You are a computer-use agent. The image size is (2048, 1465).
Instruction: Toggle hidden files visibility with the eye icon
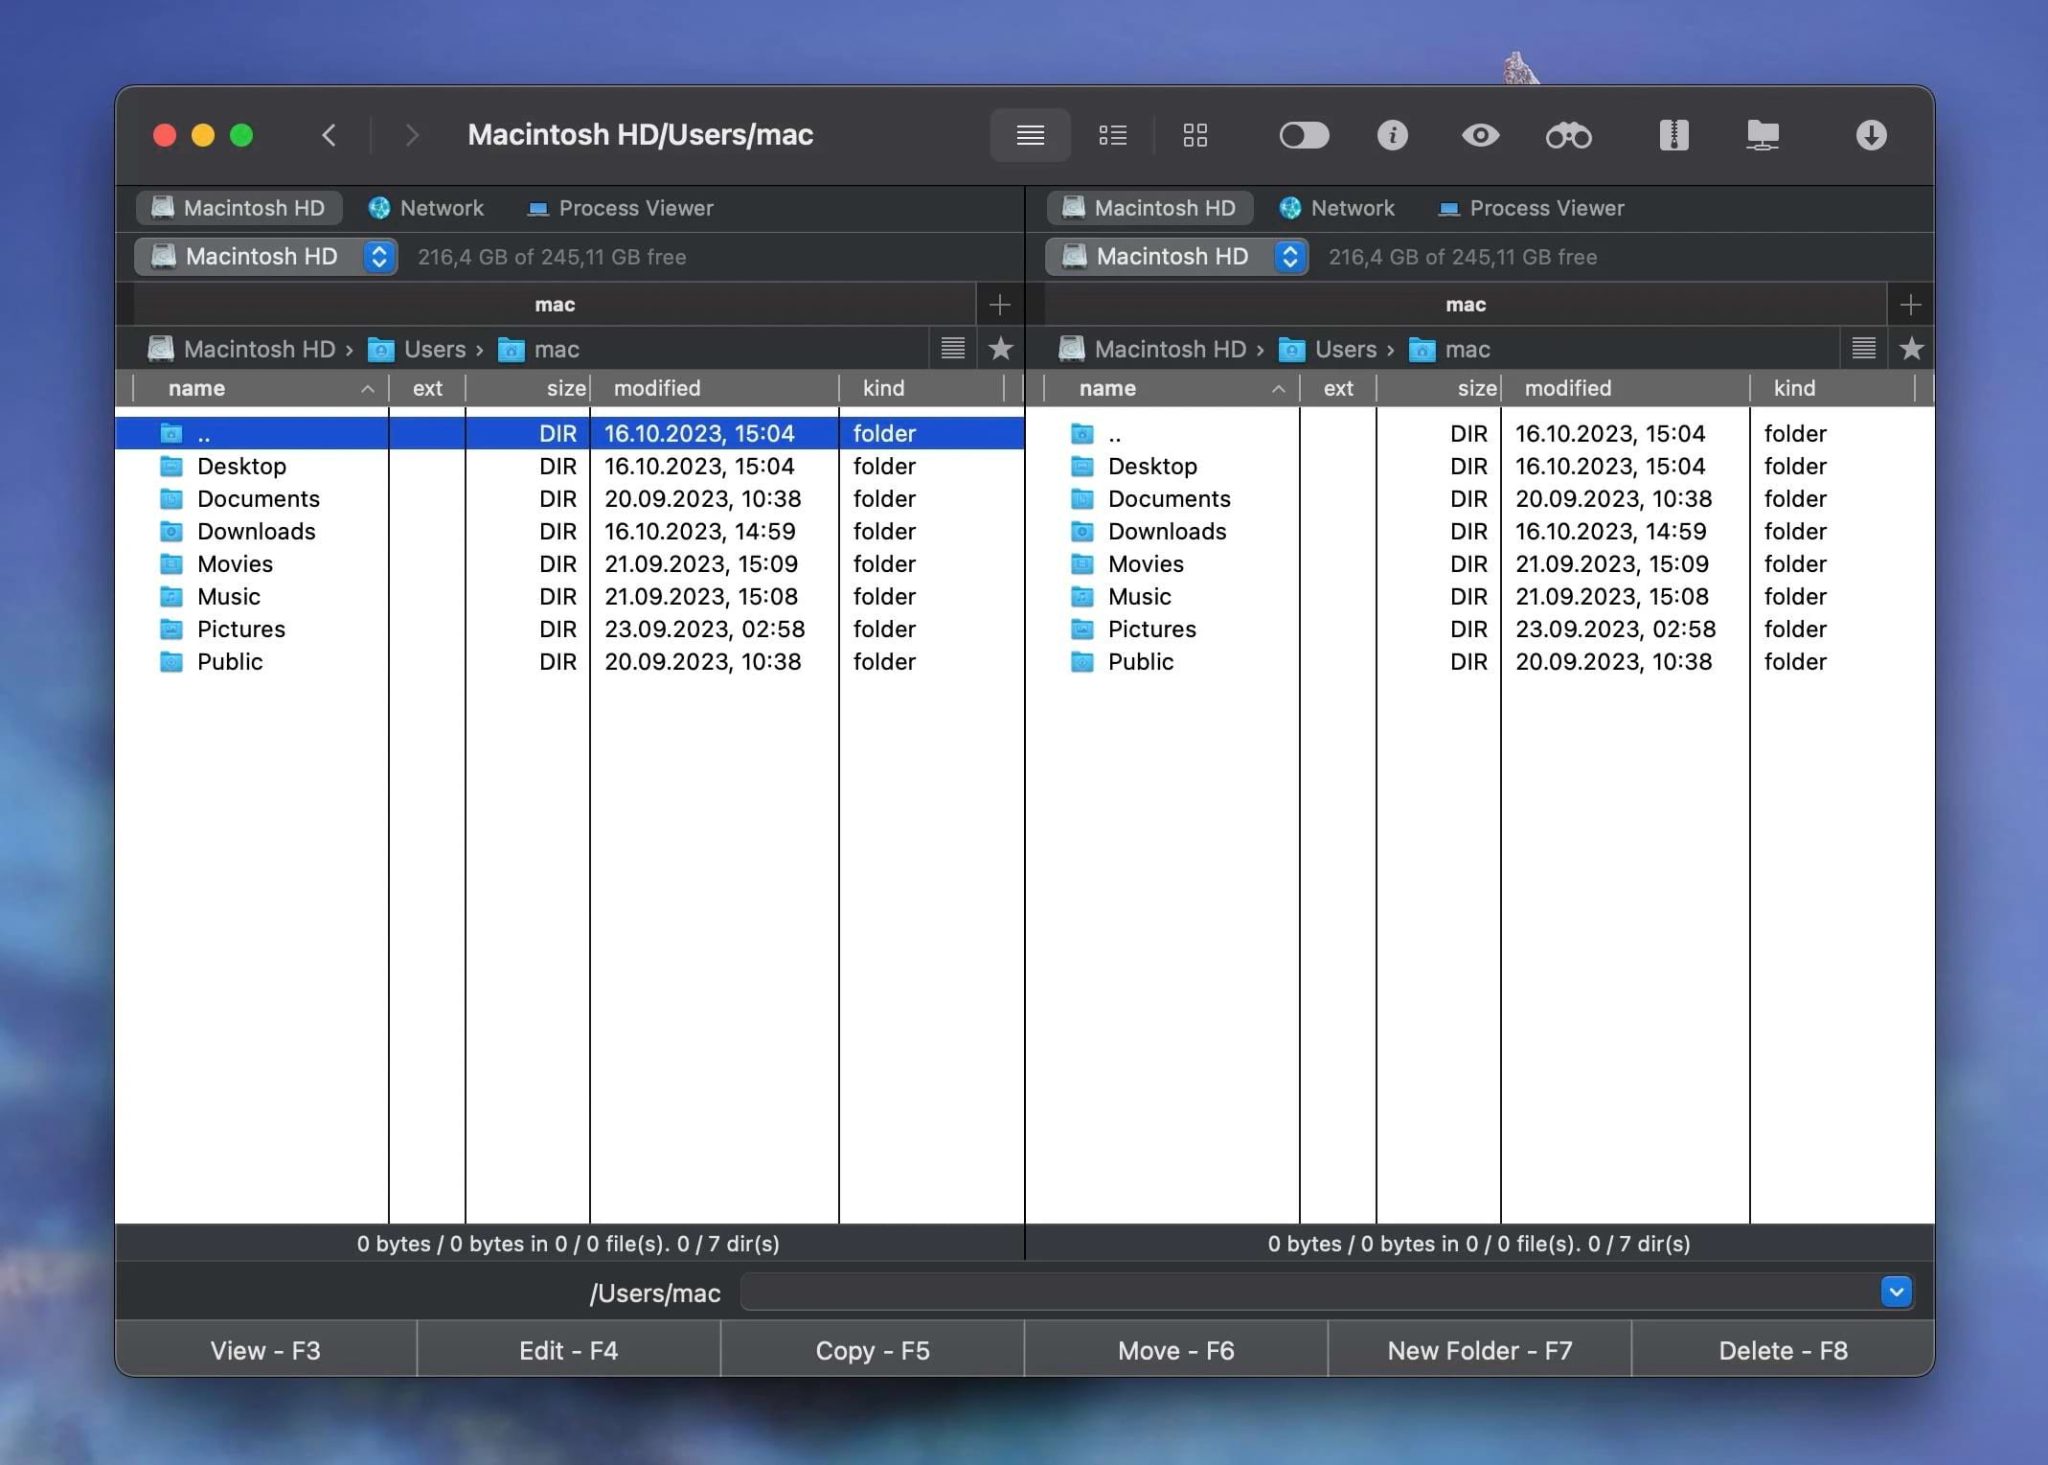coord(1481,135)
